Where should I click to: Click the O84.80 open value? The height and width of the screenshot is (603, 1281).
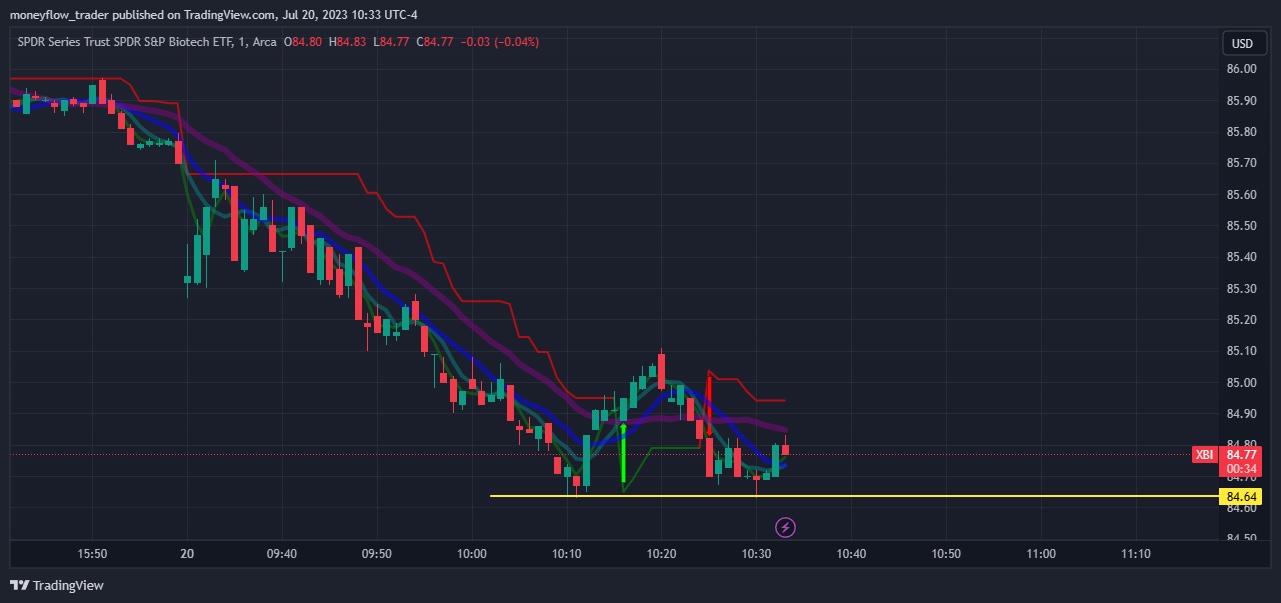click(x=305, y=42)
